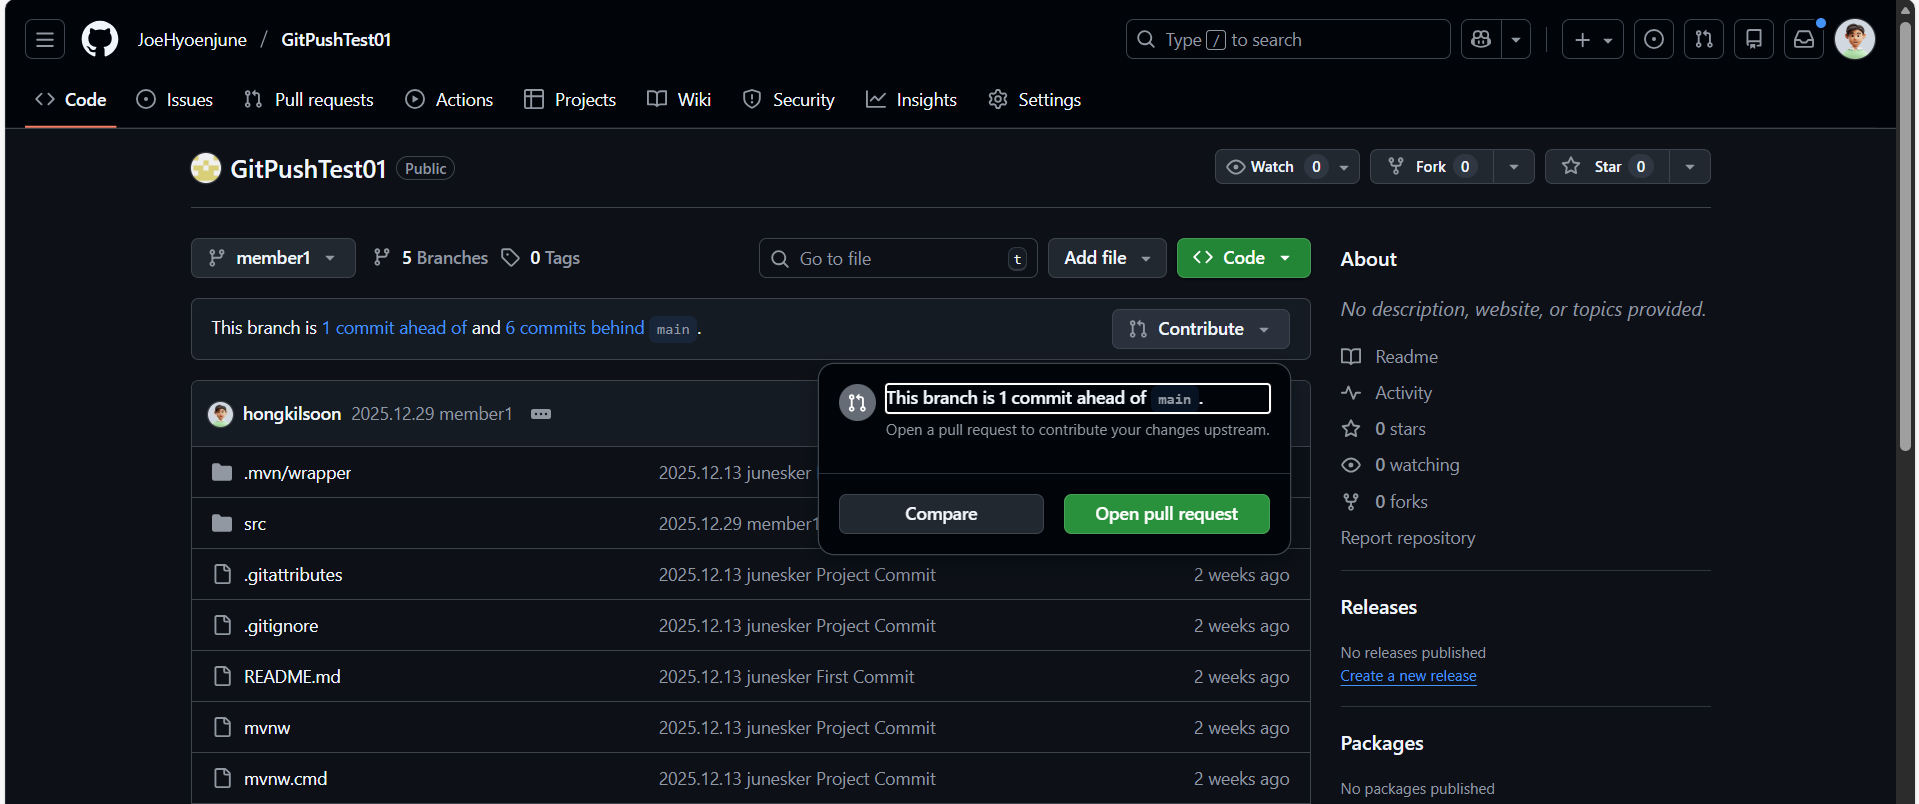Viewport: 1919px width, 804px height.
Task: Go to GitHub home via Octocat logo
Action: 100,40
